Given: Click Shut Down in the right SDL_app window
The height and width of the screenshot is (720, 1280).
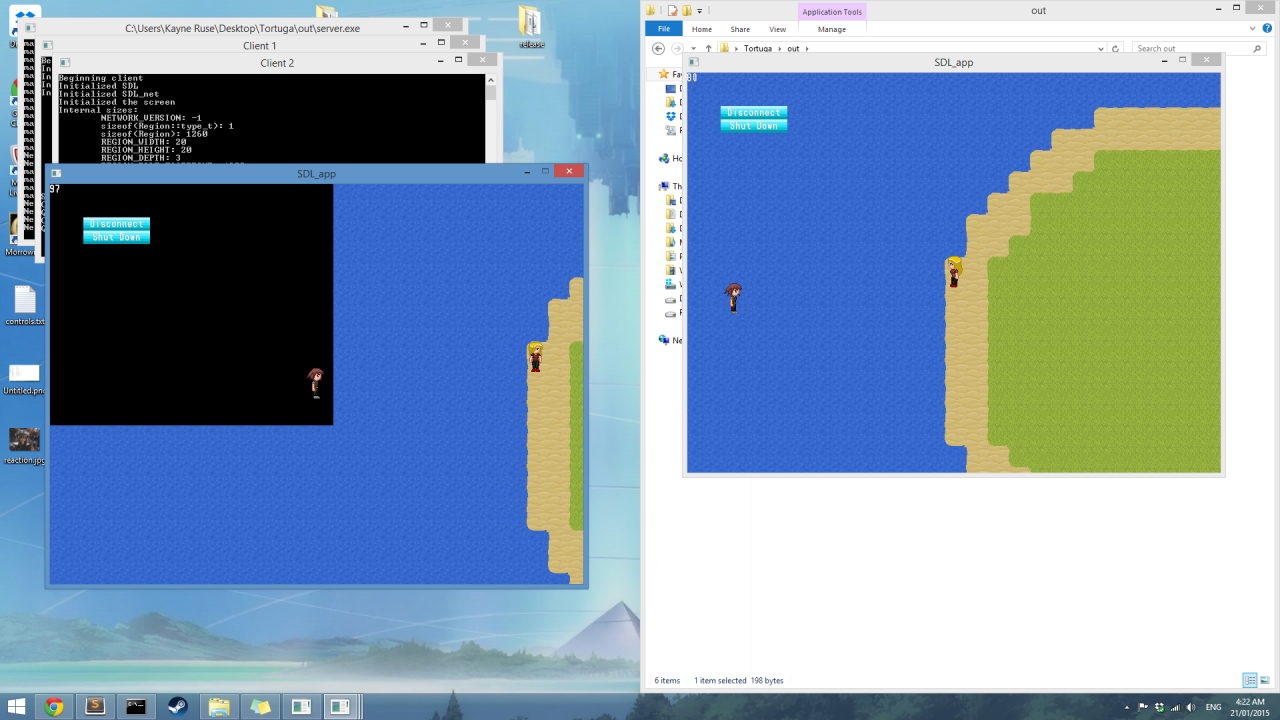Looking at the screenshot, I should (754, 125).
